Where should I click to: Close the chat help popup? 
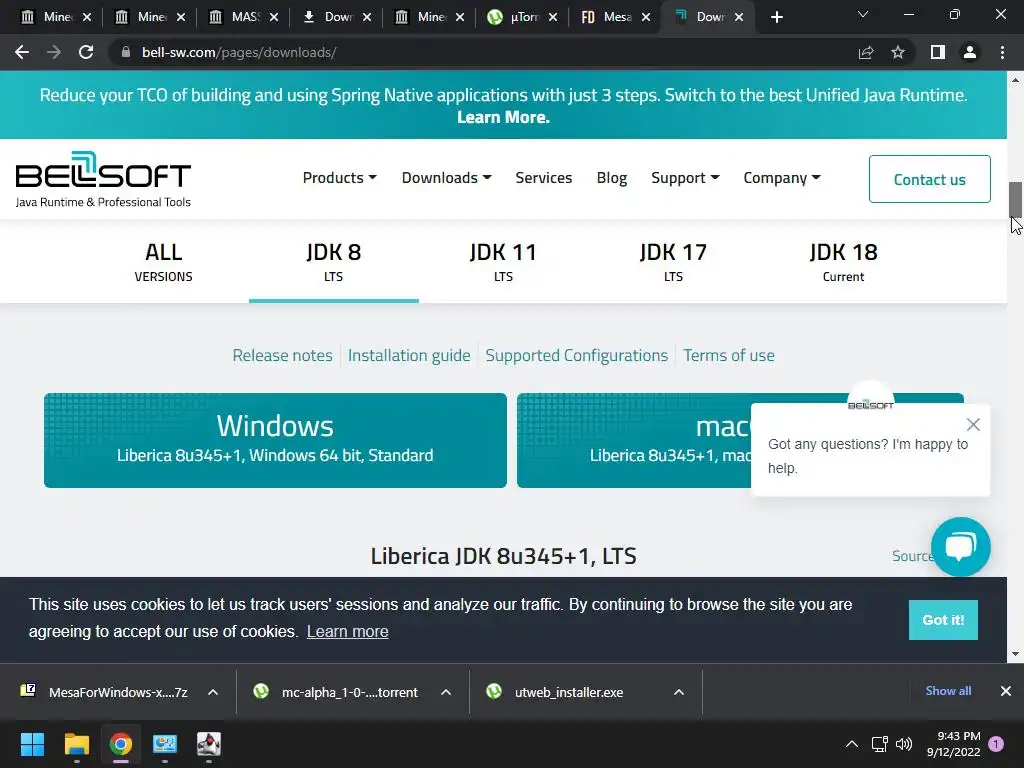coord(973,424)
